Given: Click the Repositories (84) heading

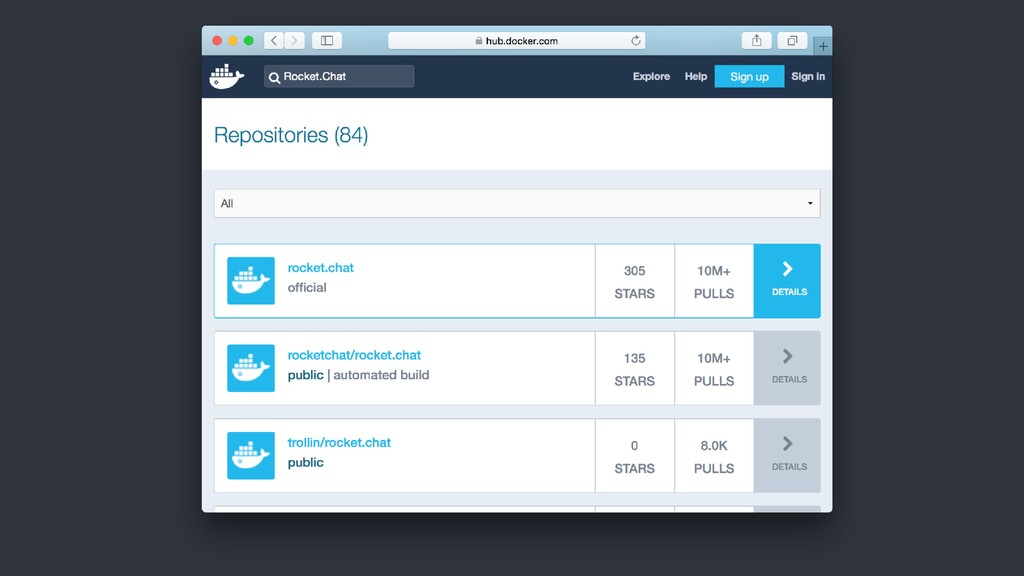Looking at the screenshot, I should pos(291,135).
